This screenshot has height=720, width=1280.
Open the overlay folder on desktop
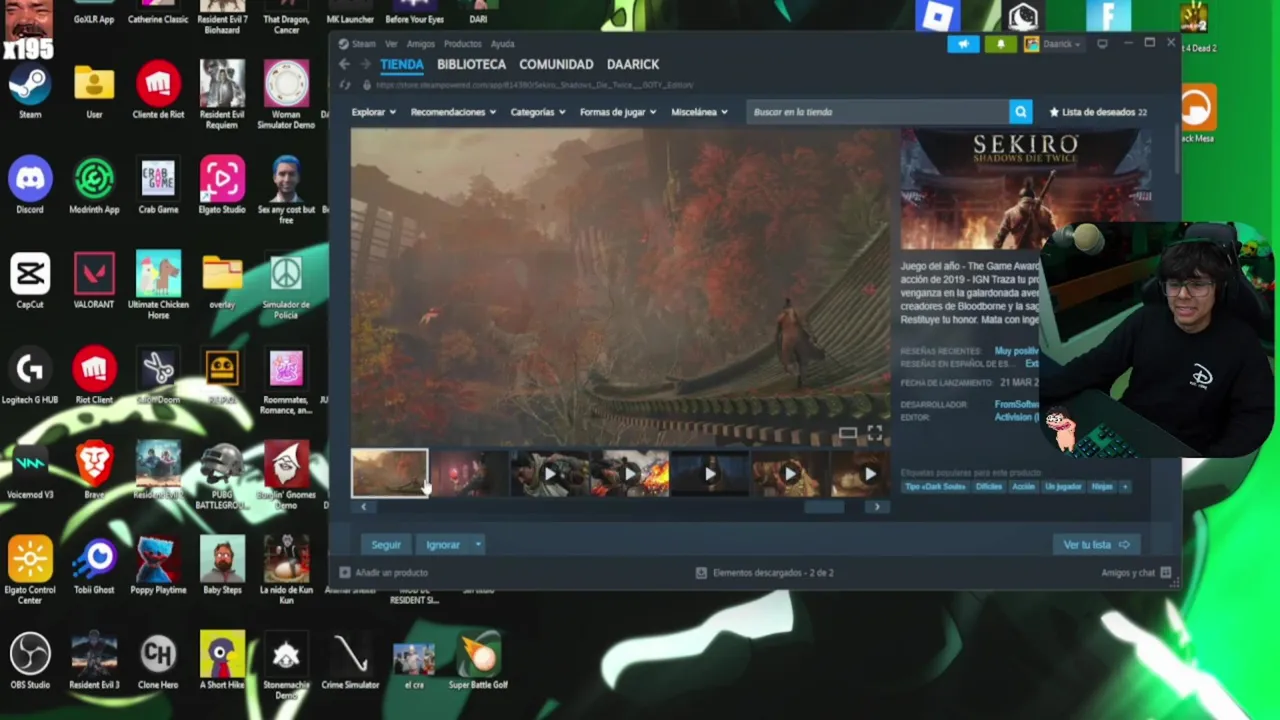pos(222,280)
